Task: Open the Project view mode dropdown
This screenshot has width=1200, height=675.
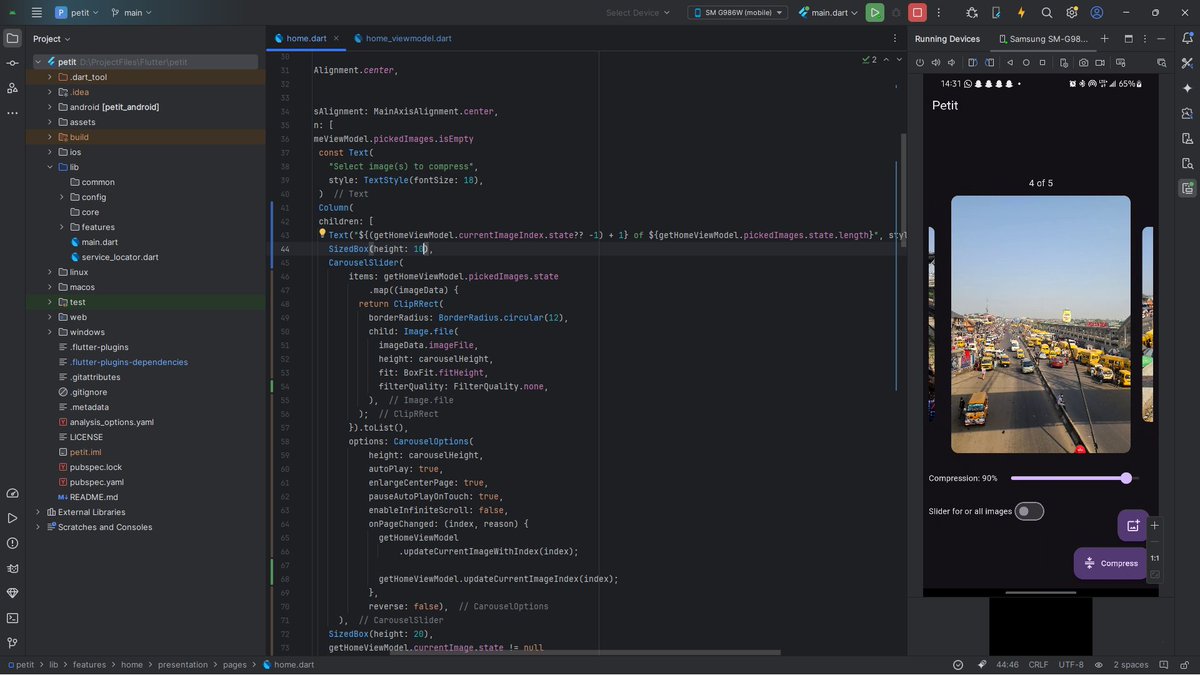Action: (x=52, y=38)
